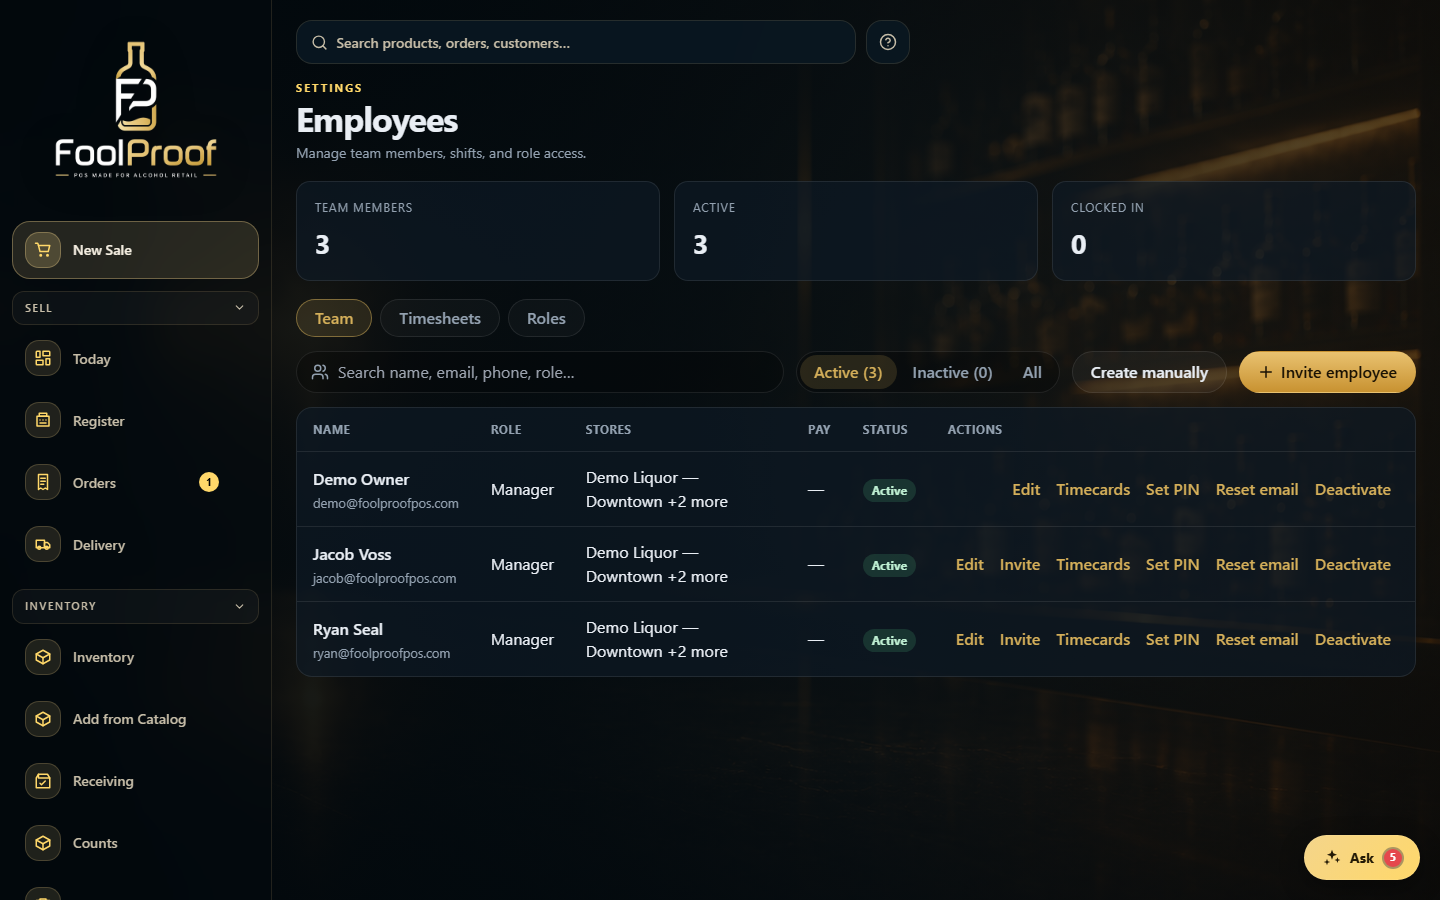The height and width of the screenshot is (900, 1440).
Task: Open the Receiving icon in sidebar
Action: point(43,781)
